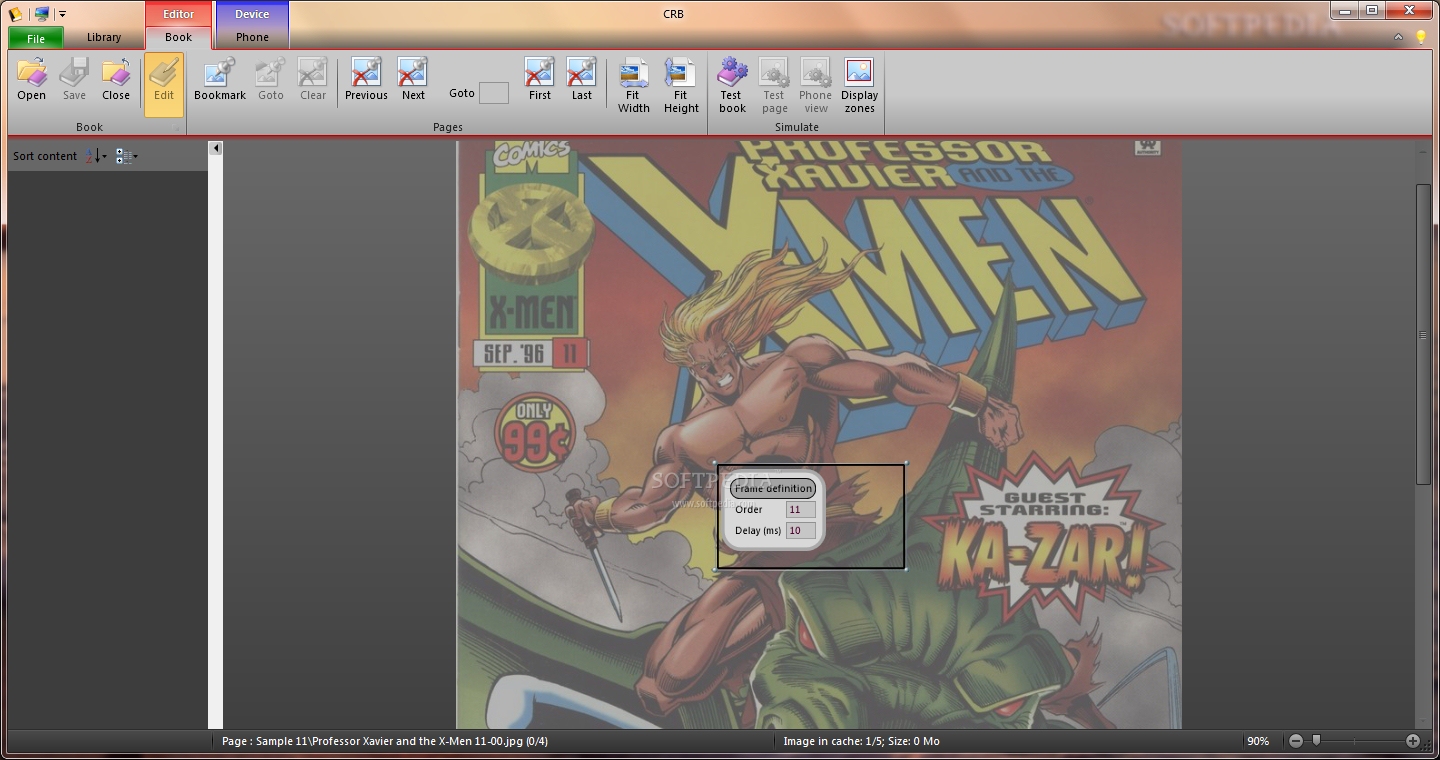Screen dimensions: 1440x760
Task: Click the 'Image in cache' status text
Action: pos(861,741)
